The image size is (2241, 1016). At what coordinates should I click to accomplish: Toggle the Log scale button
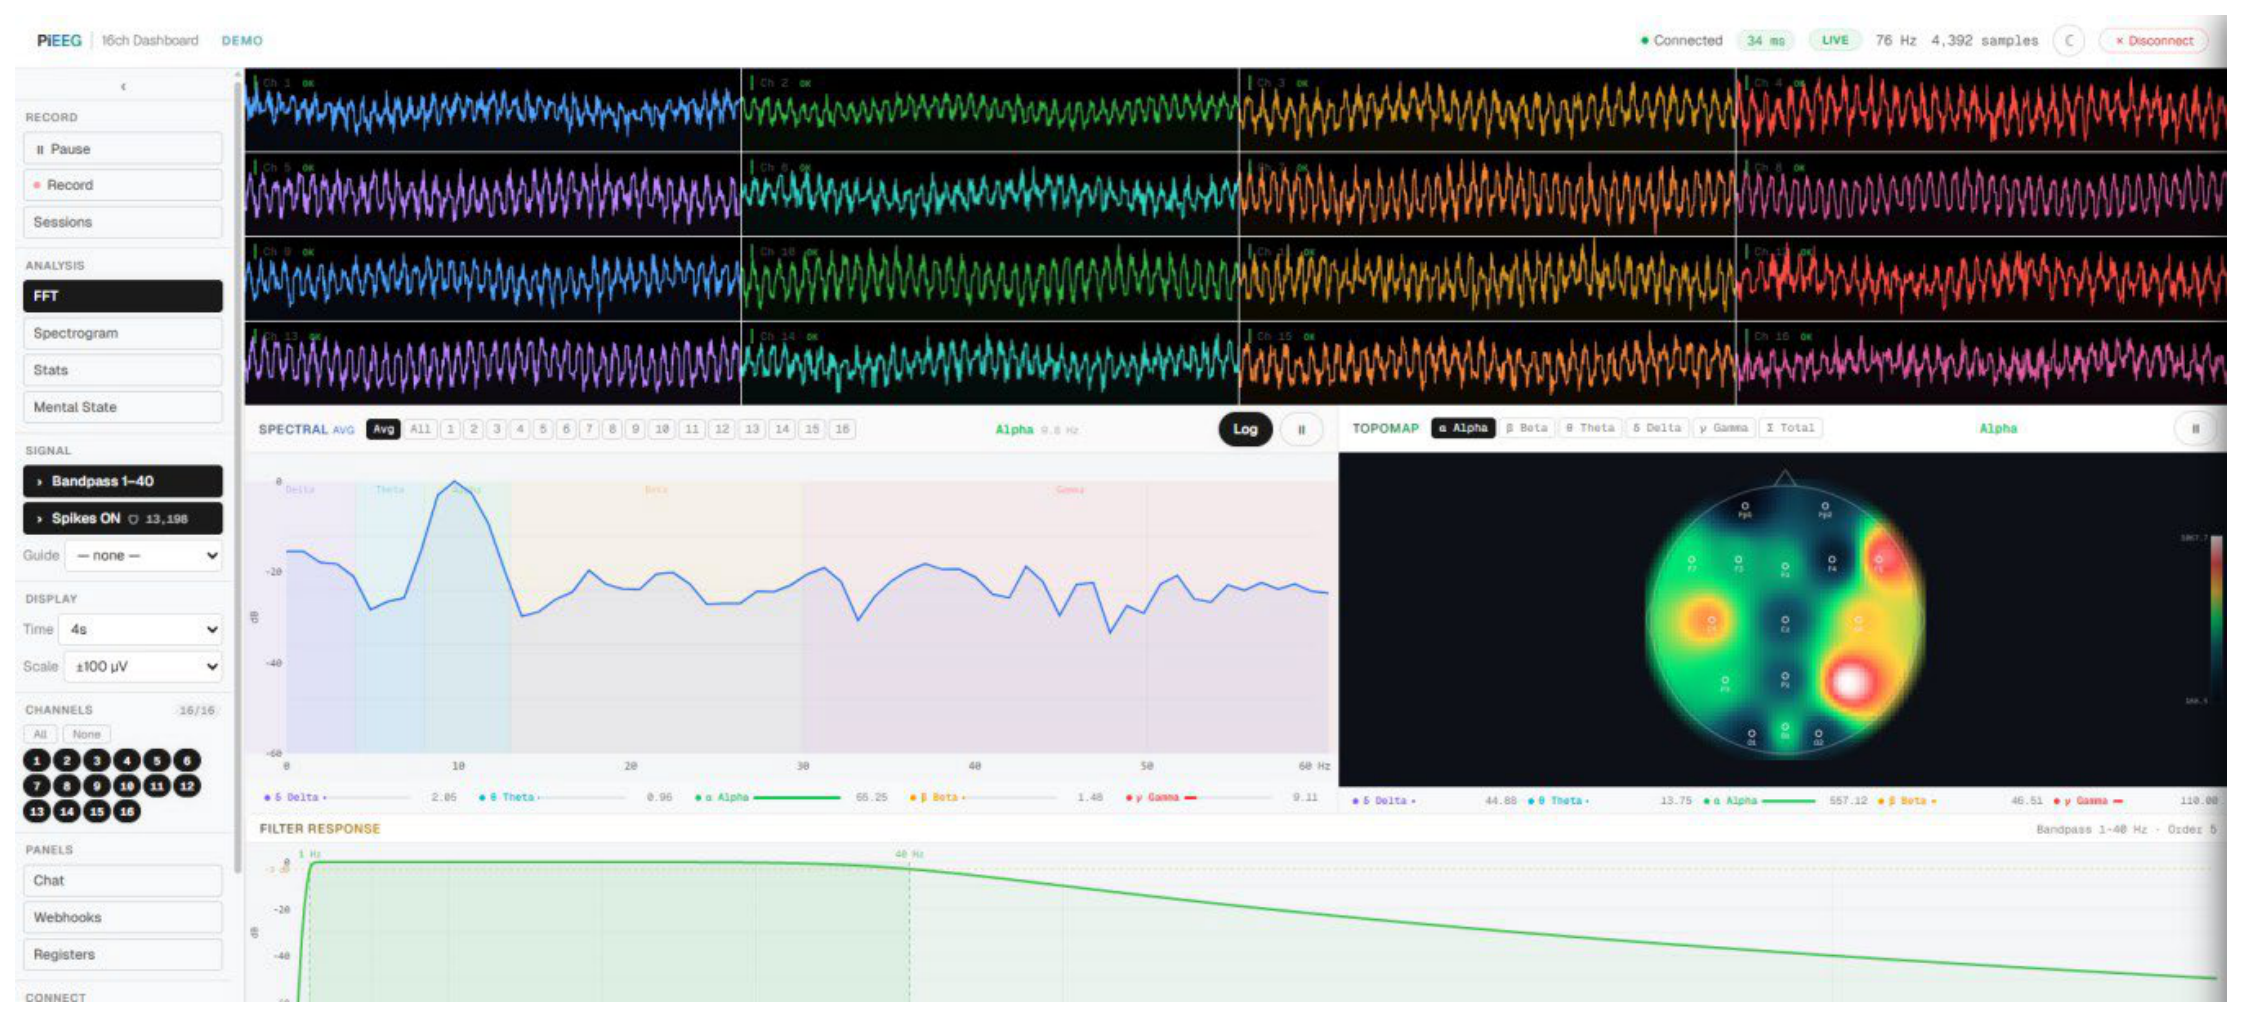pyautogui.click(x=1245, y=429)
